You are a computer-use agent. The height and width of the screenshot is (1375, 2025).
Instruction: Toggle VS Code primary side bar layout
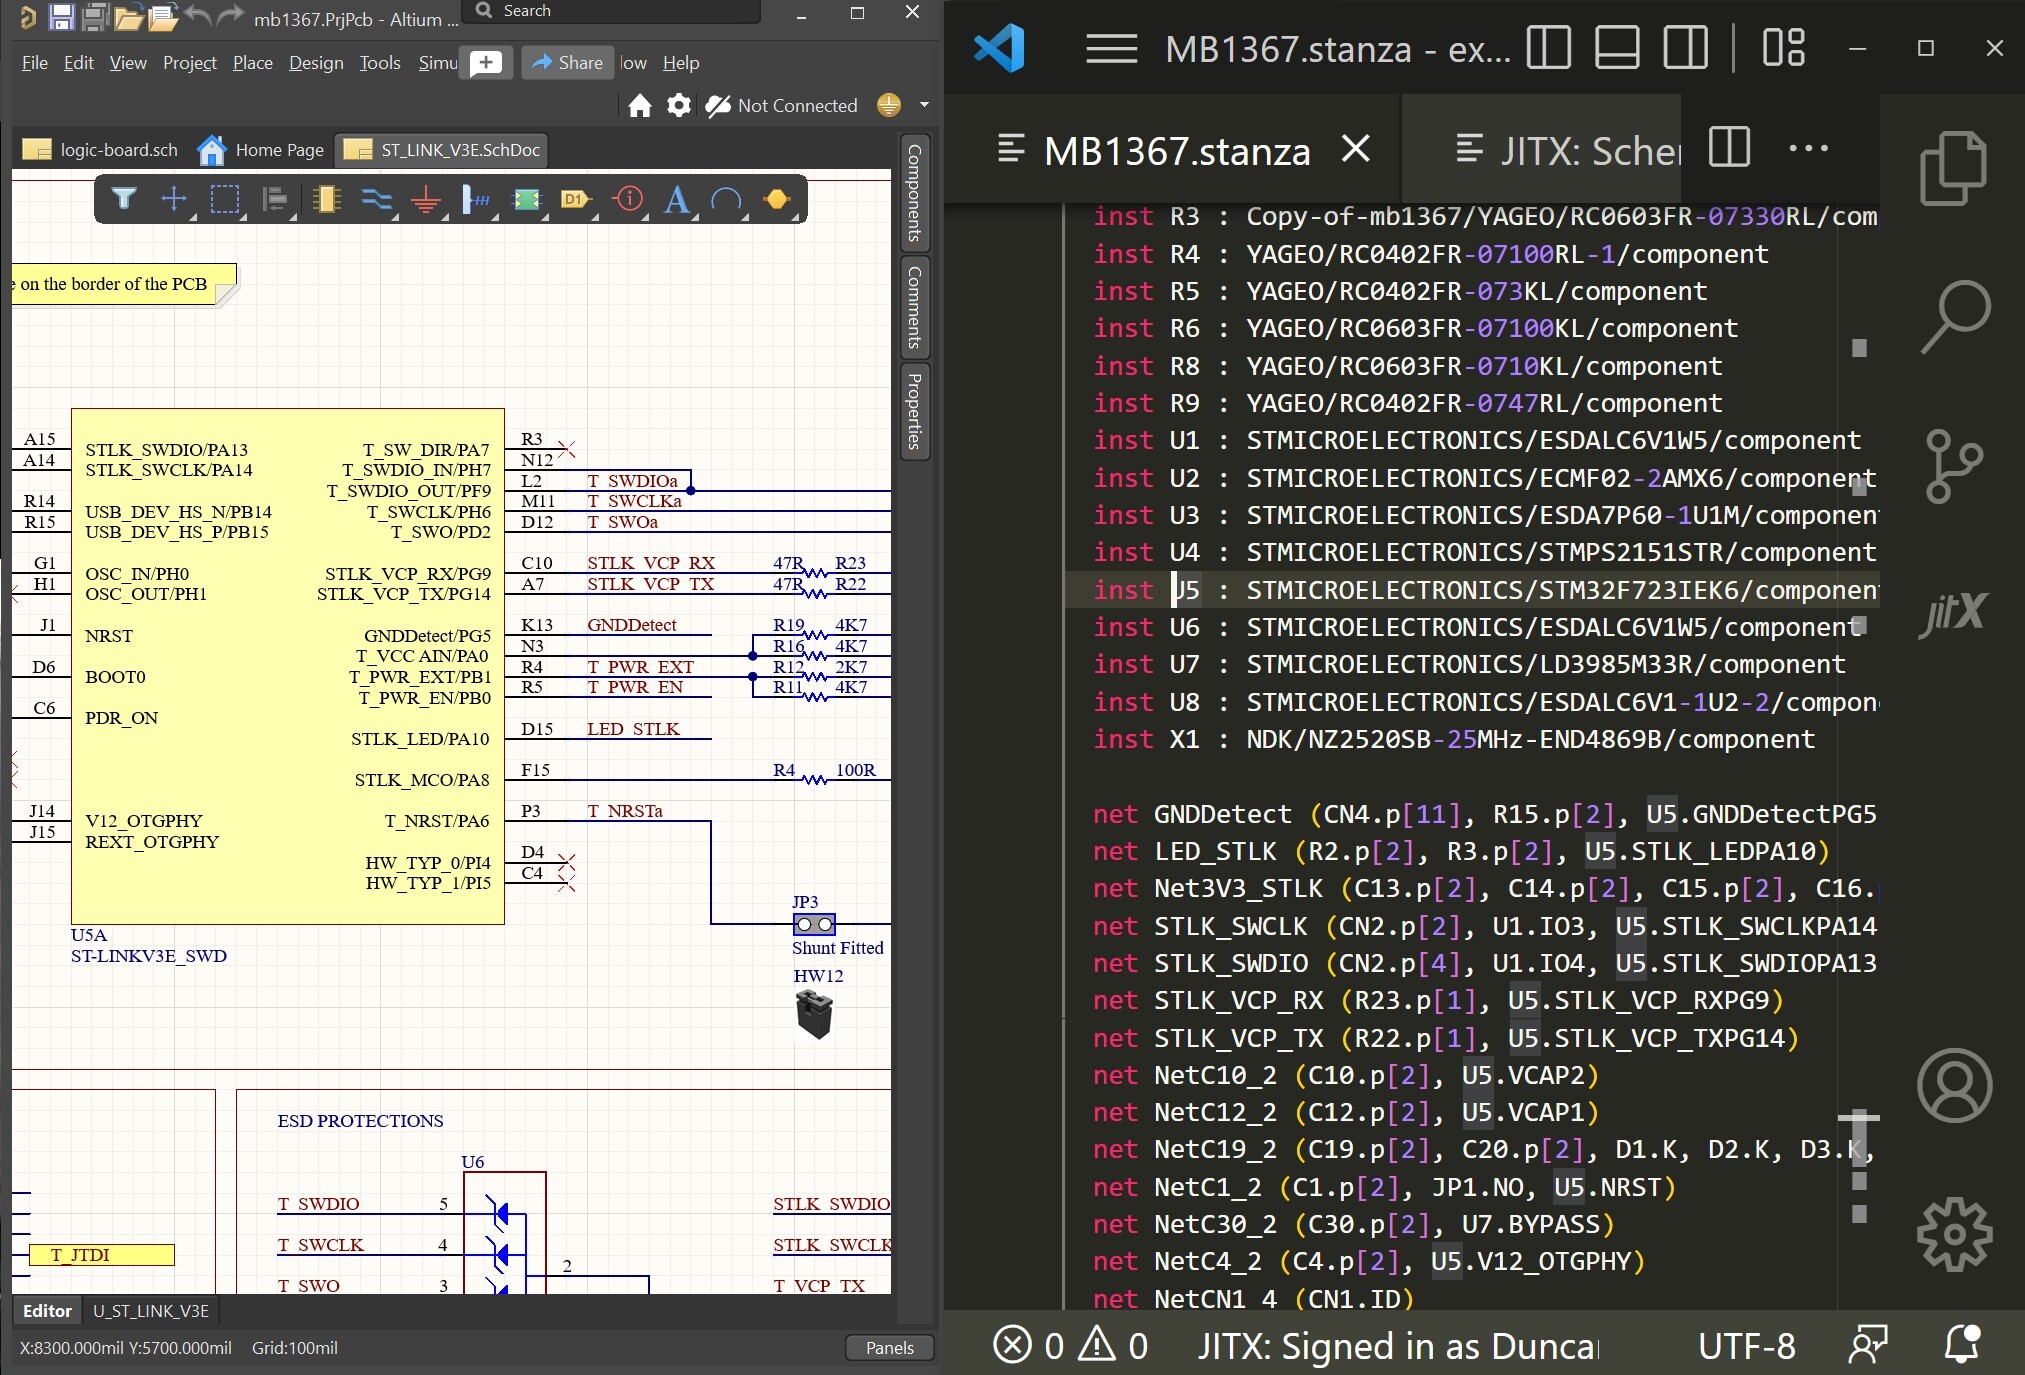1548,47
